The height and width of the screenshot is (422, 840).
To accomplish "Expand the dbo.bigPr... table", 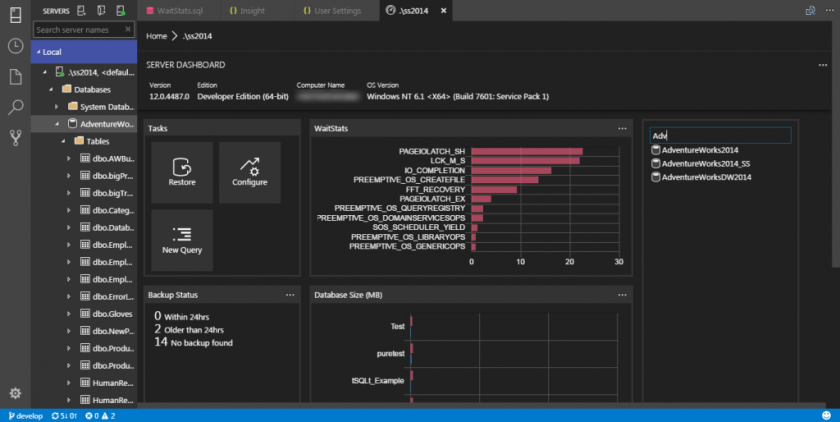I will point(69,176).
